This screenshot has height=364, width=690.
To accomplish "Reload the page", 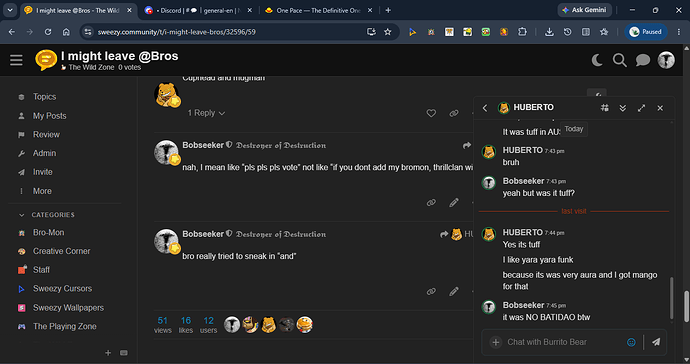I will tap(48, 32).
